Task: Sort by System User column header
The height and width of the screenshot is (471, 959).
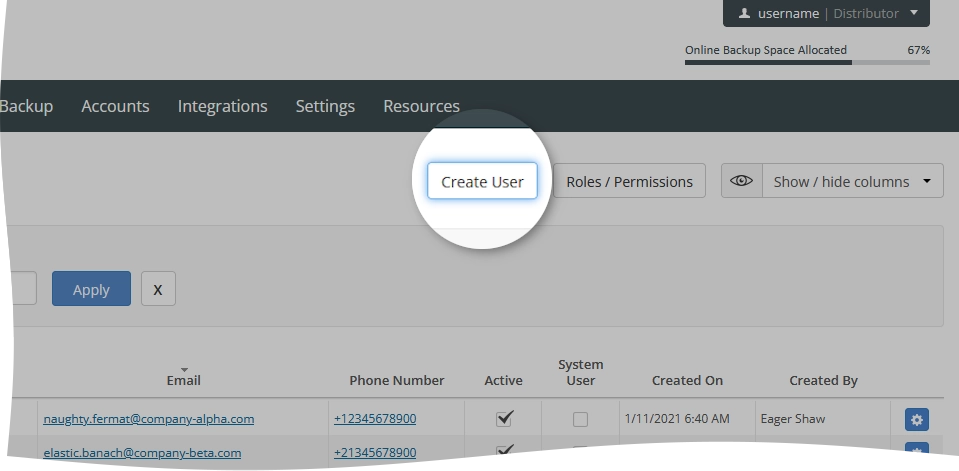Action: 580,373
